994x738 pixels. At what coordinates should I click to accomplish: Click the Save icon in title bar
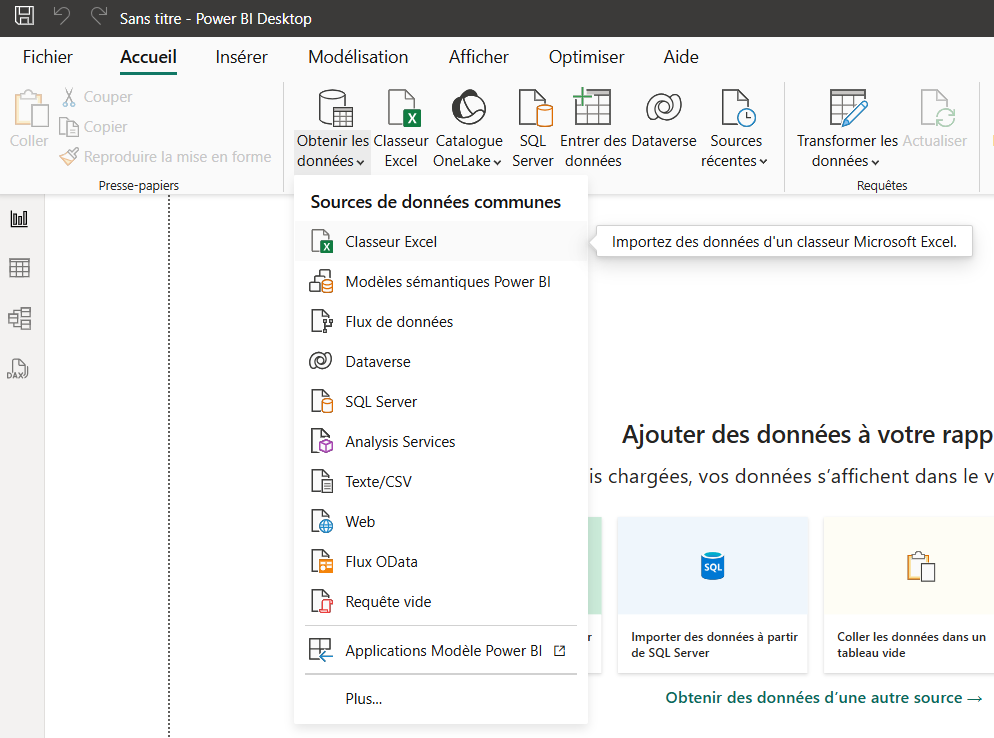(24, 16)
